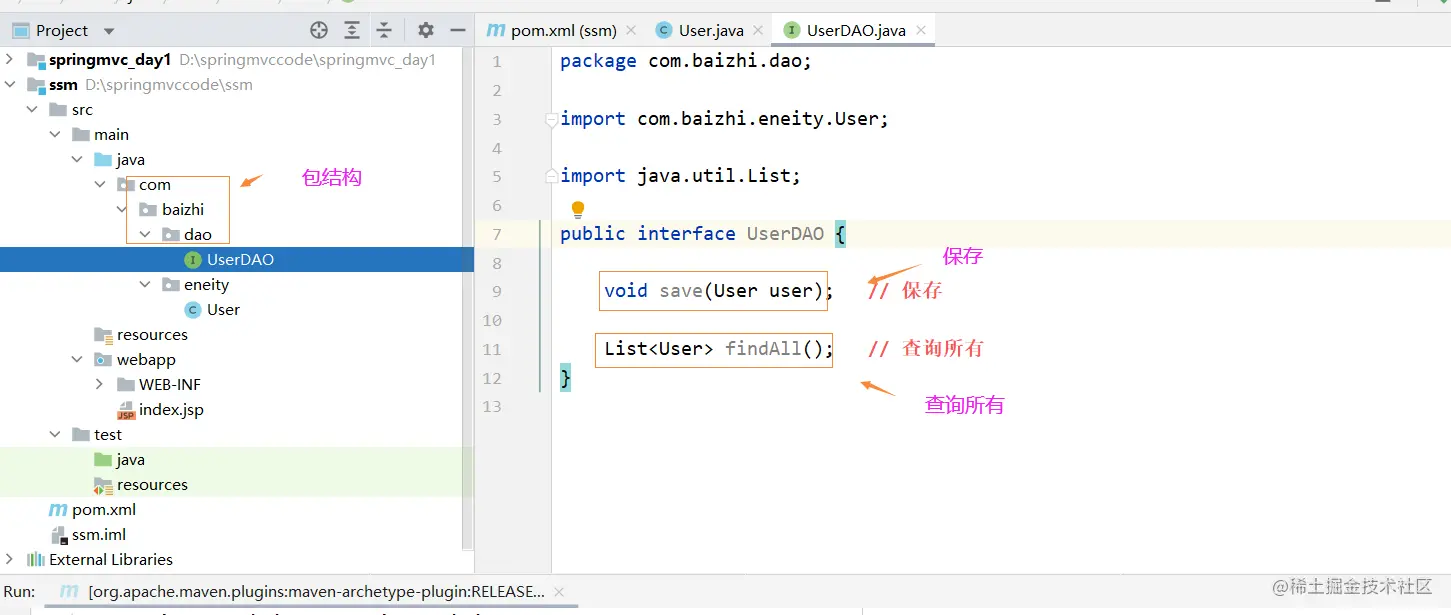Click the Collapse All icon in Project toolbar

pos(384,30)
